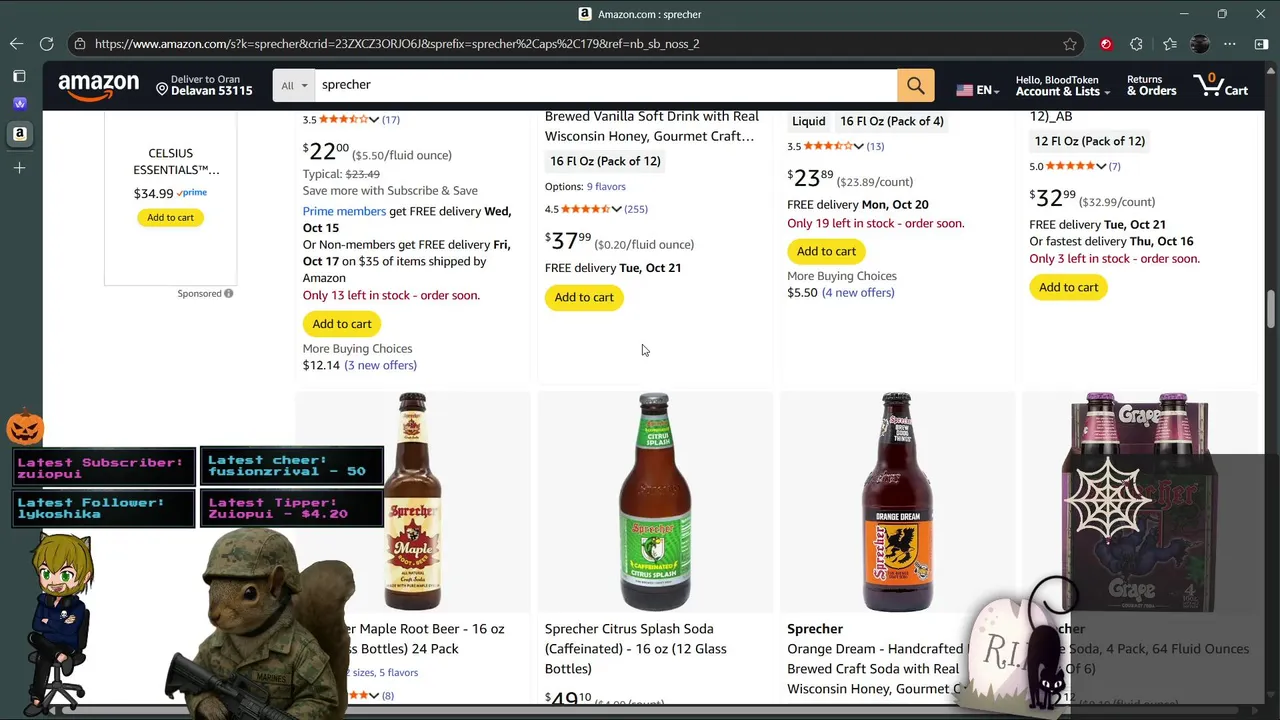
Task: Open a new tab with plus icon
Action: [x=19, y=168]
